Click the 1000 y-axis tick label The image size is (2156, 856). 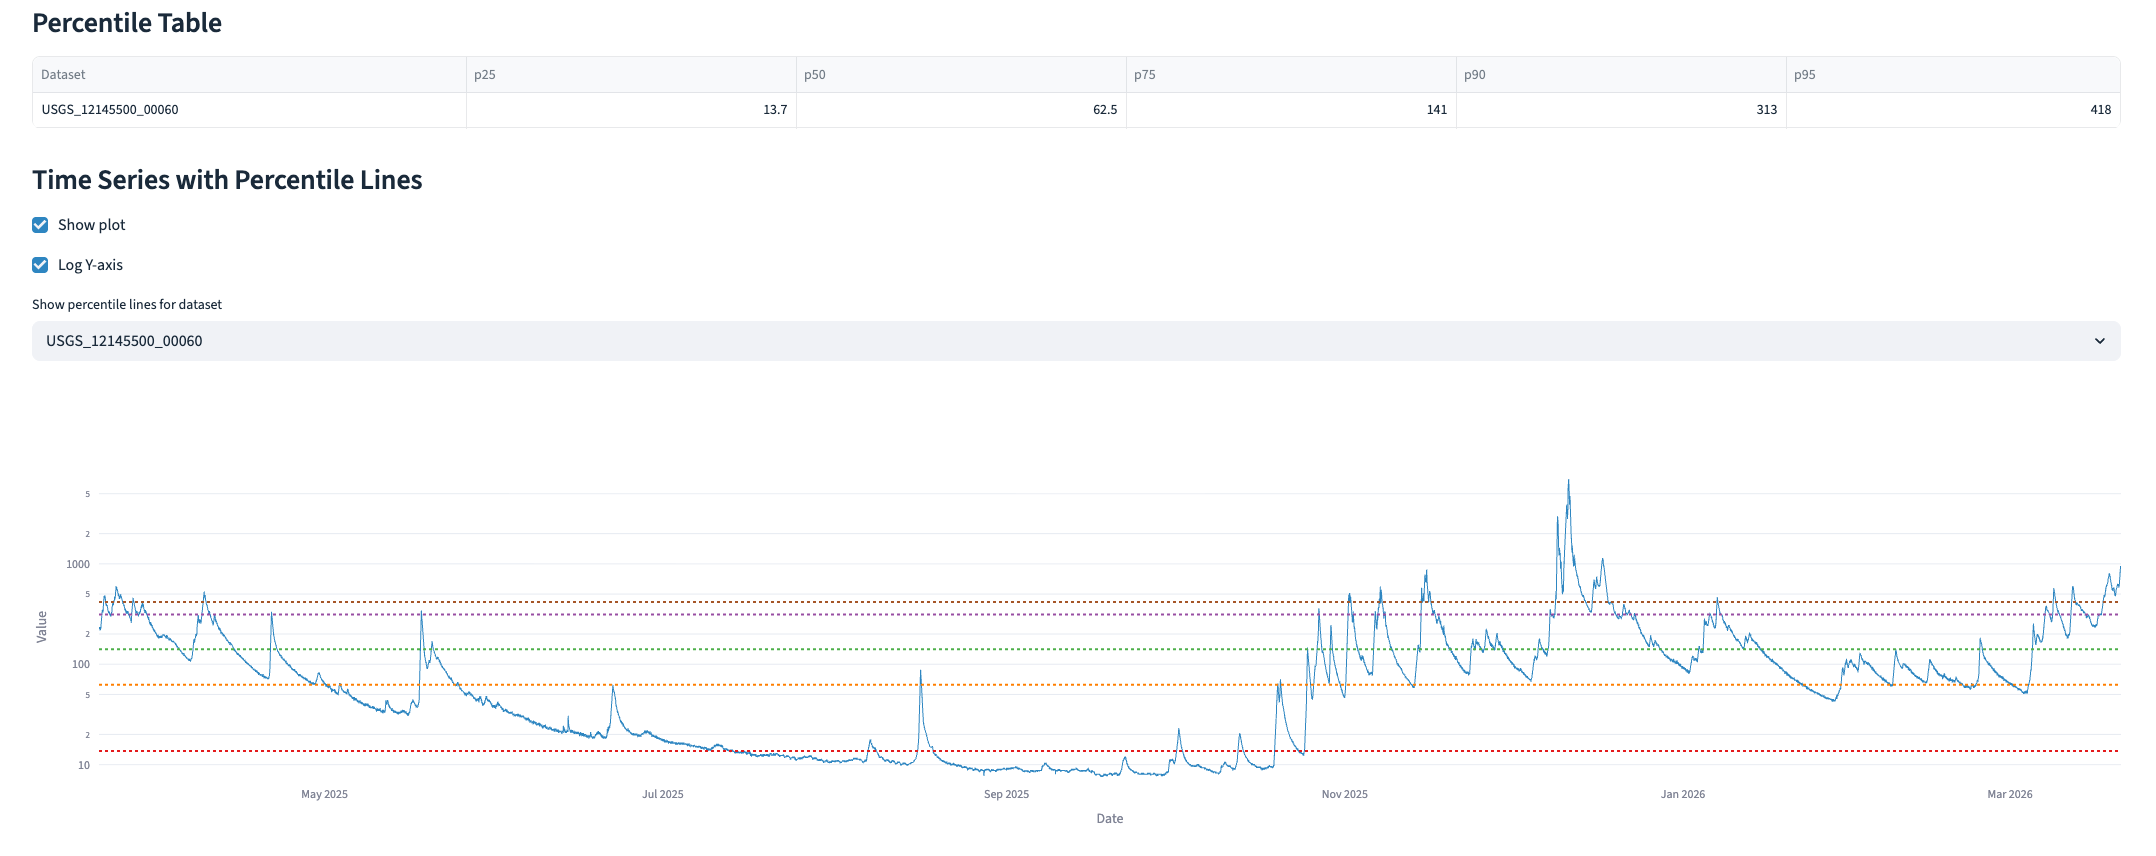(x=78, y=564)
